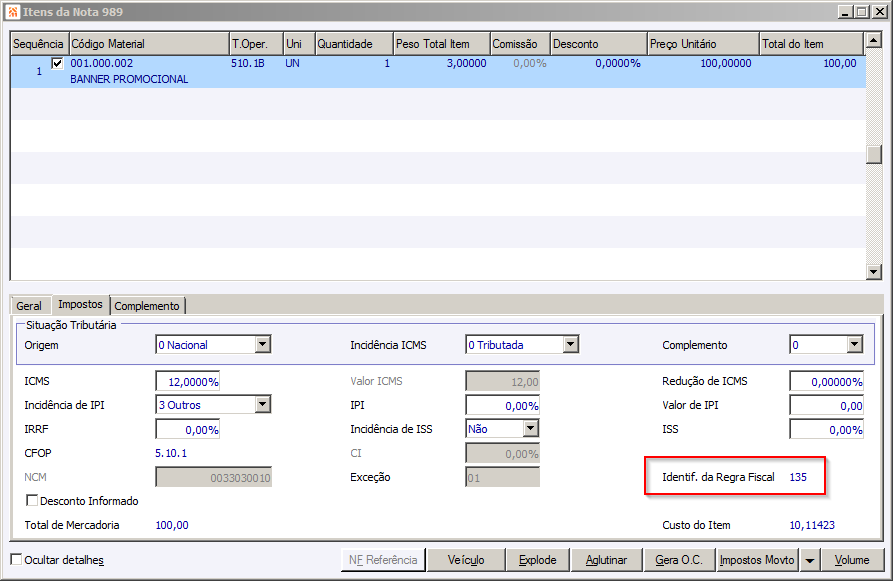
Task: Open the arrow menu beside Impostos Movto
Action: pyautogui.click(x=809, y=560)
